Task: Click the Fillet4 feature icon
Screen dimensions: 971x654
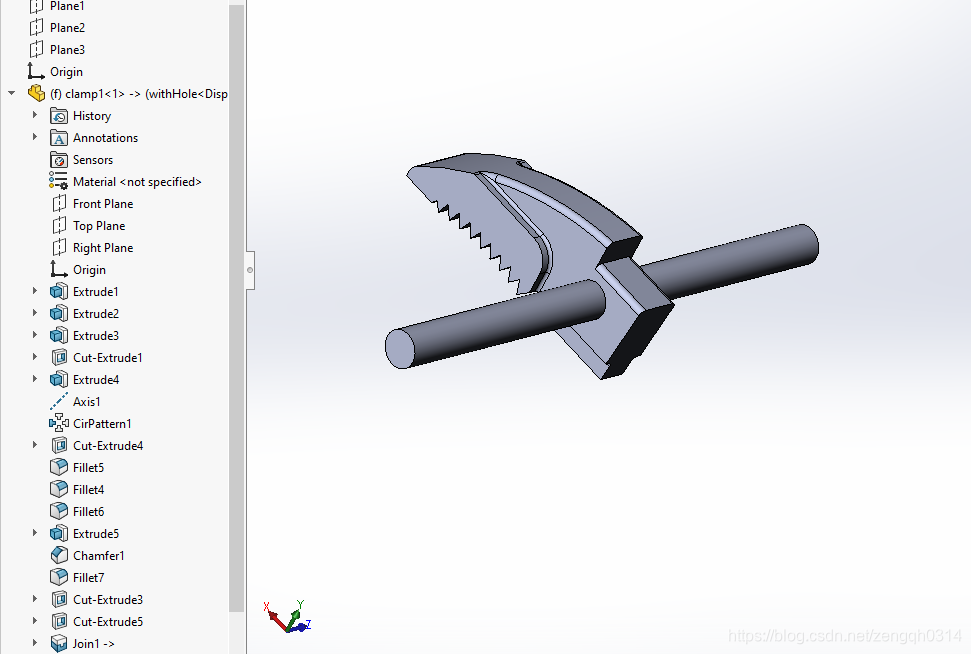Action: 59,489
